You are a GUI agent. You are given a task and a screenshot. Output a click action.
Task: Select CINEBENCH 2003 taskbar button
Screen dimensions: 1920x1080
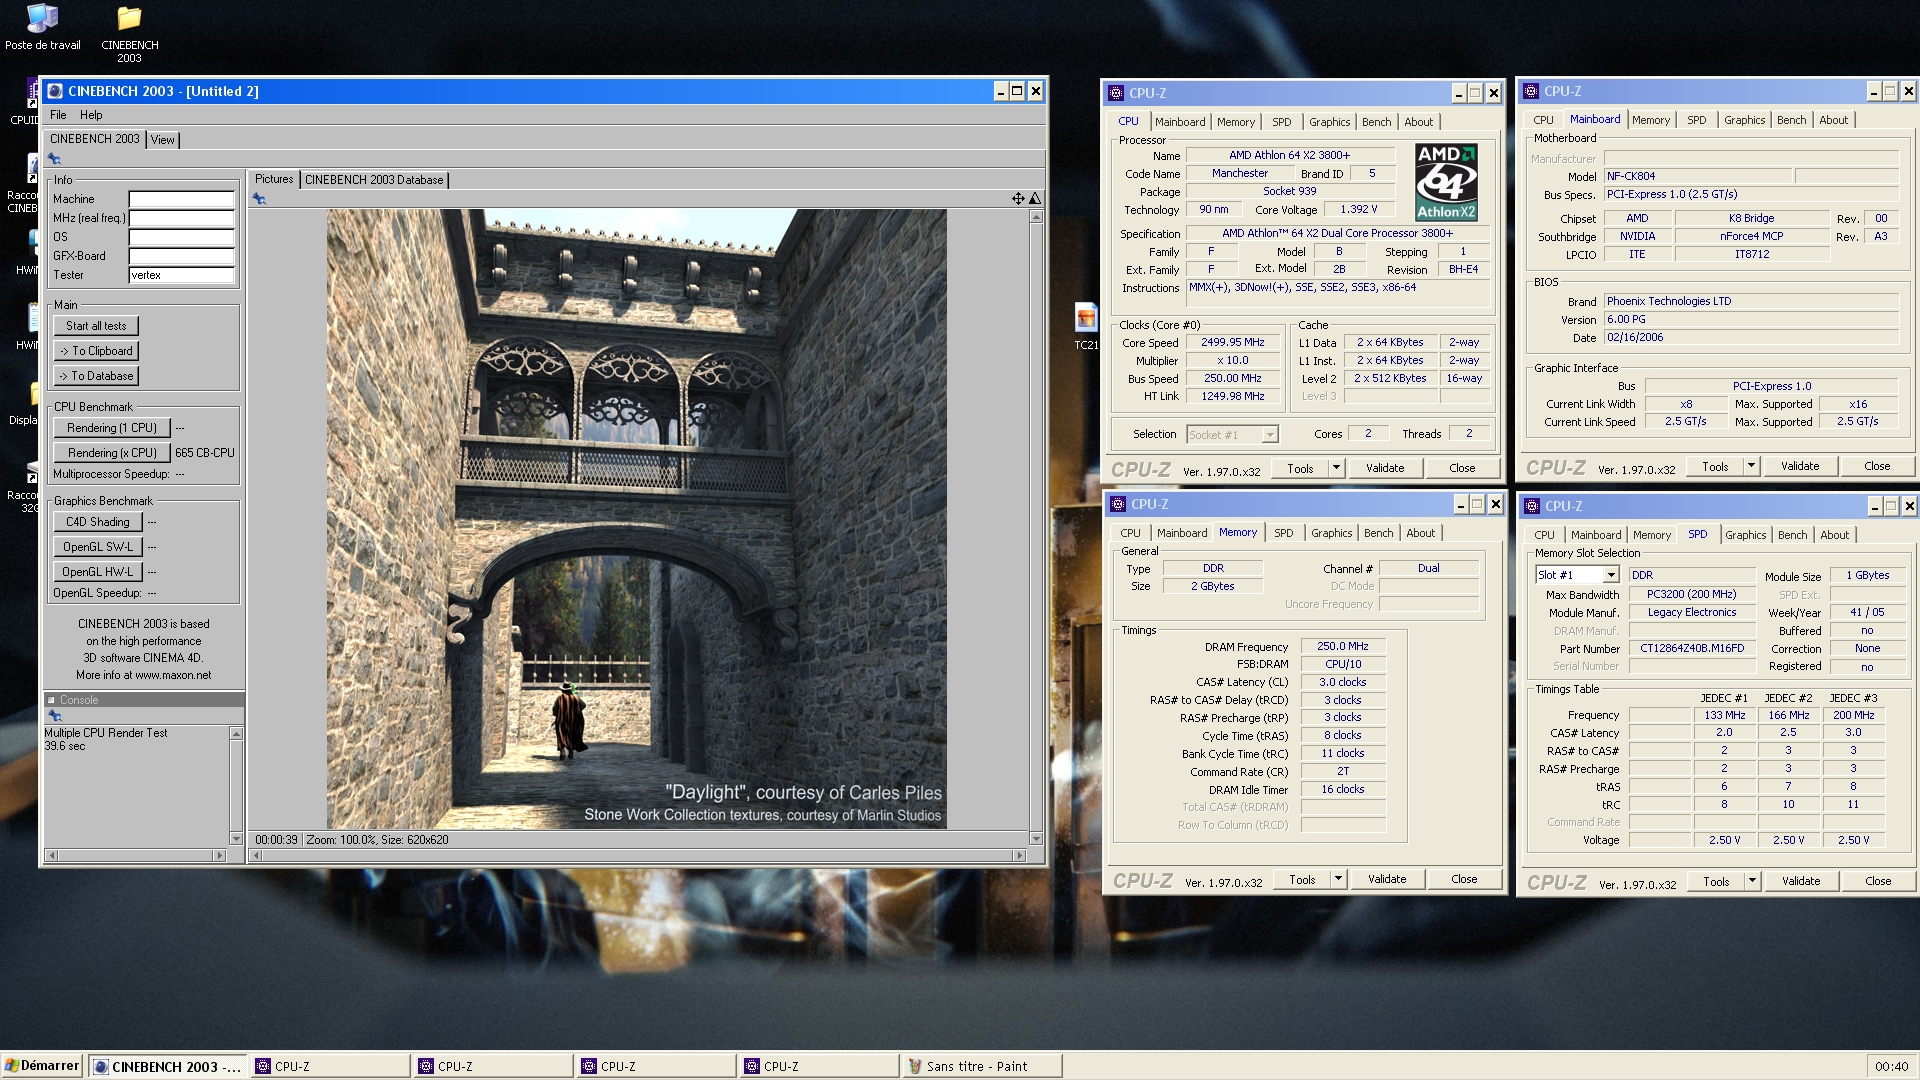click(168, 1066)
